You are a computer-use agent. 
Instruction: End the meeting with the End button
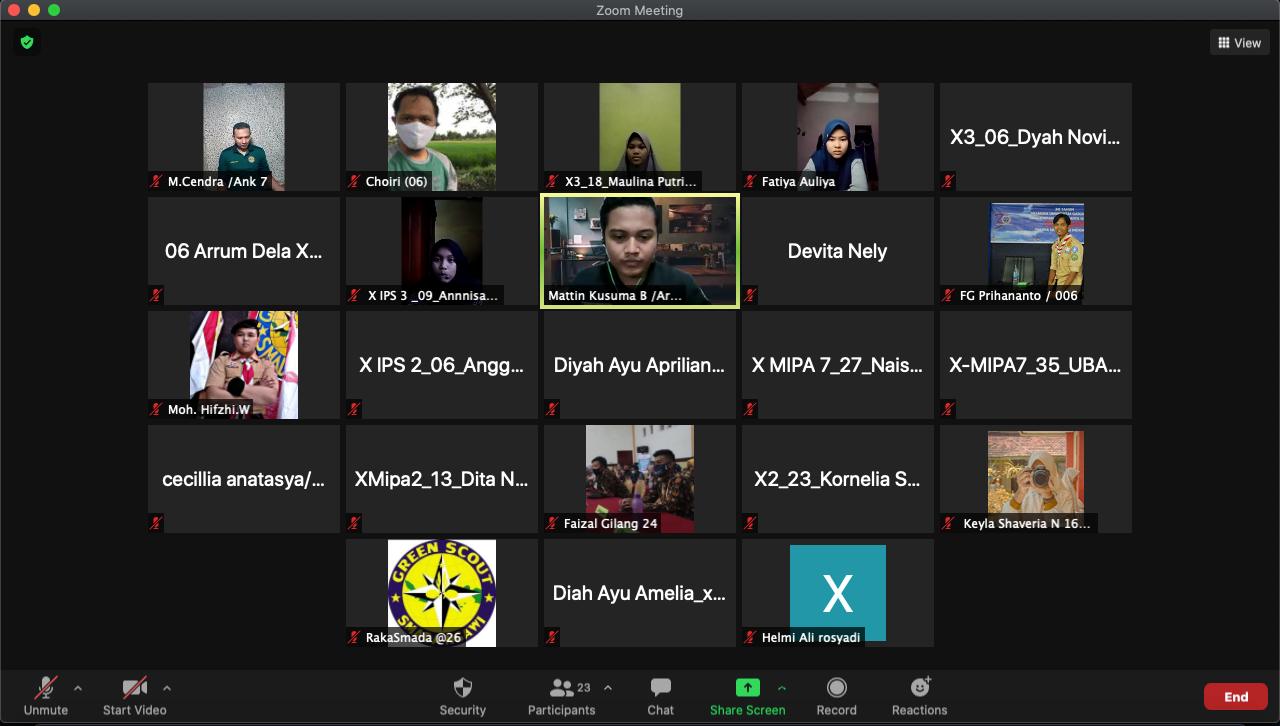point(1236,697)
